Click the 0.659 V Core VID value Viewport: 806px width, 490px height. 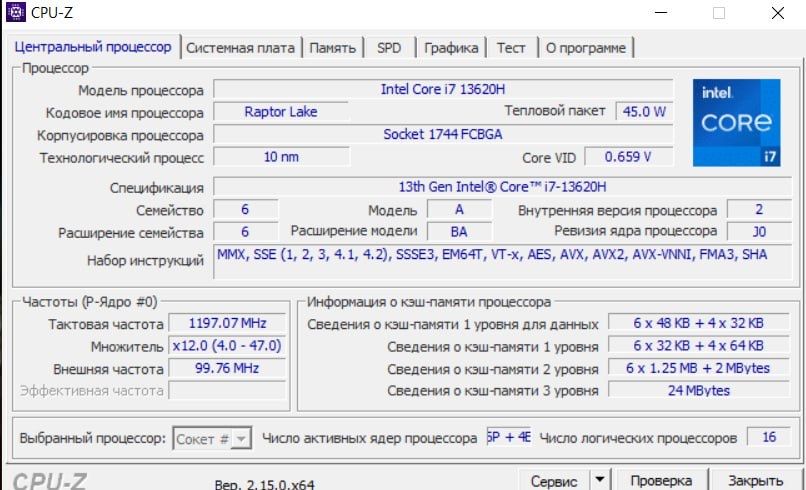628,157
